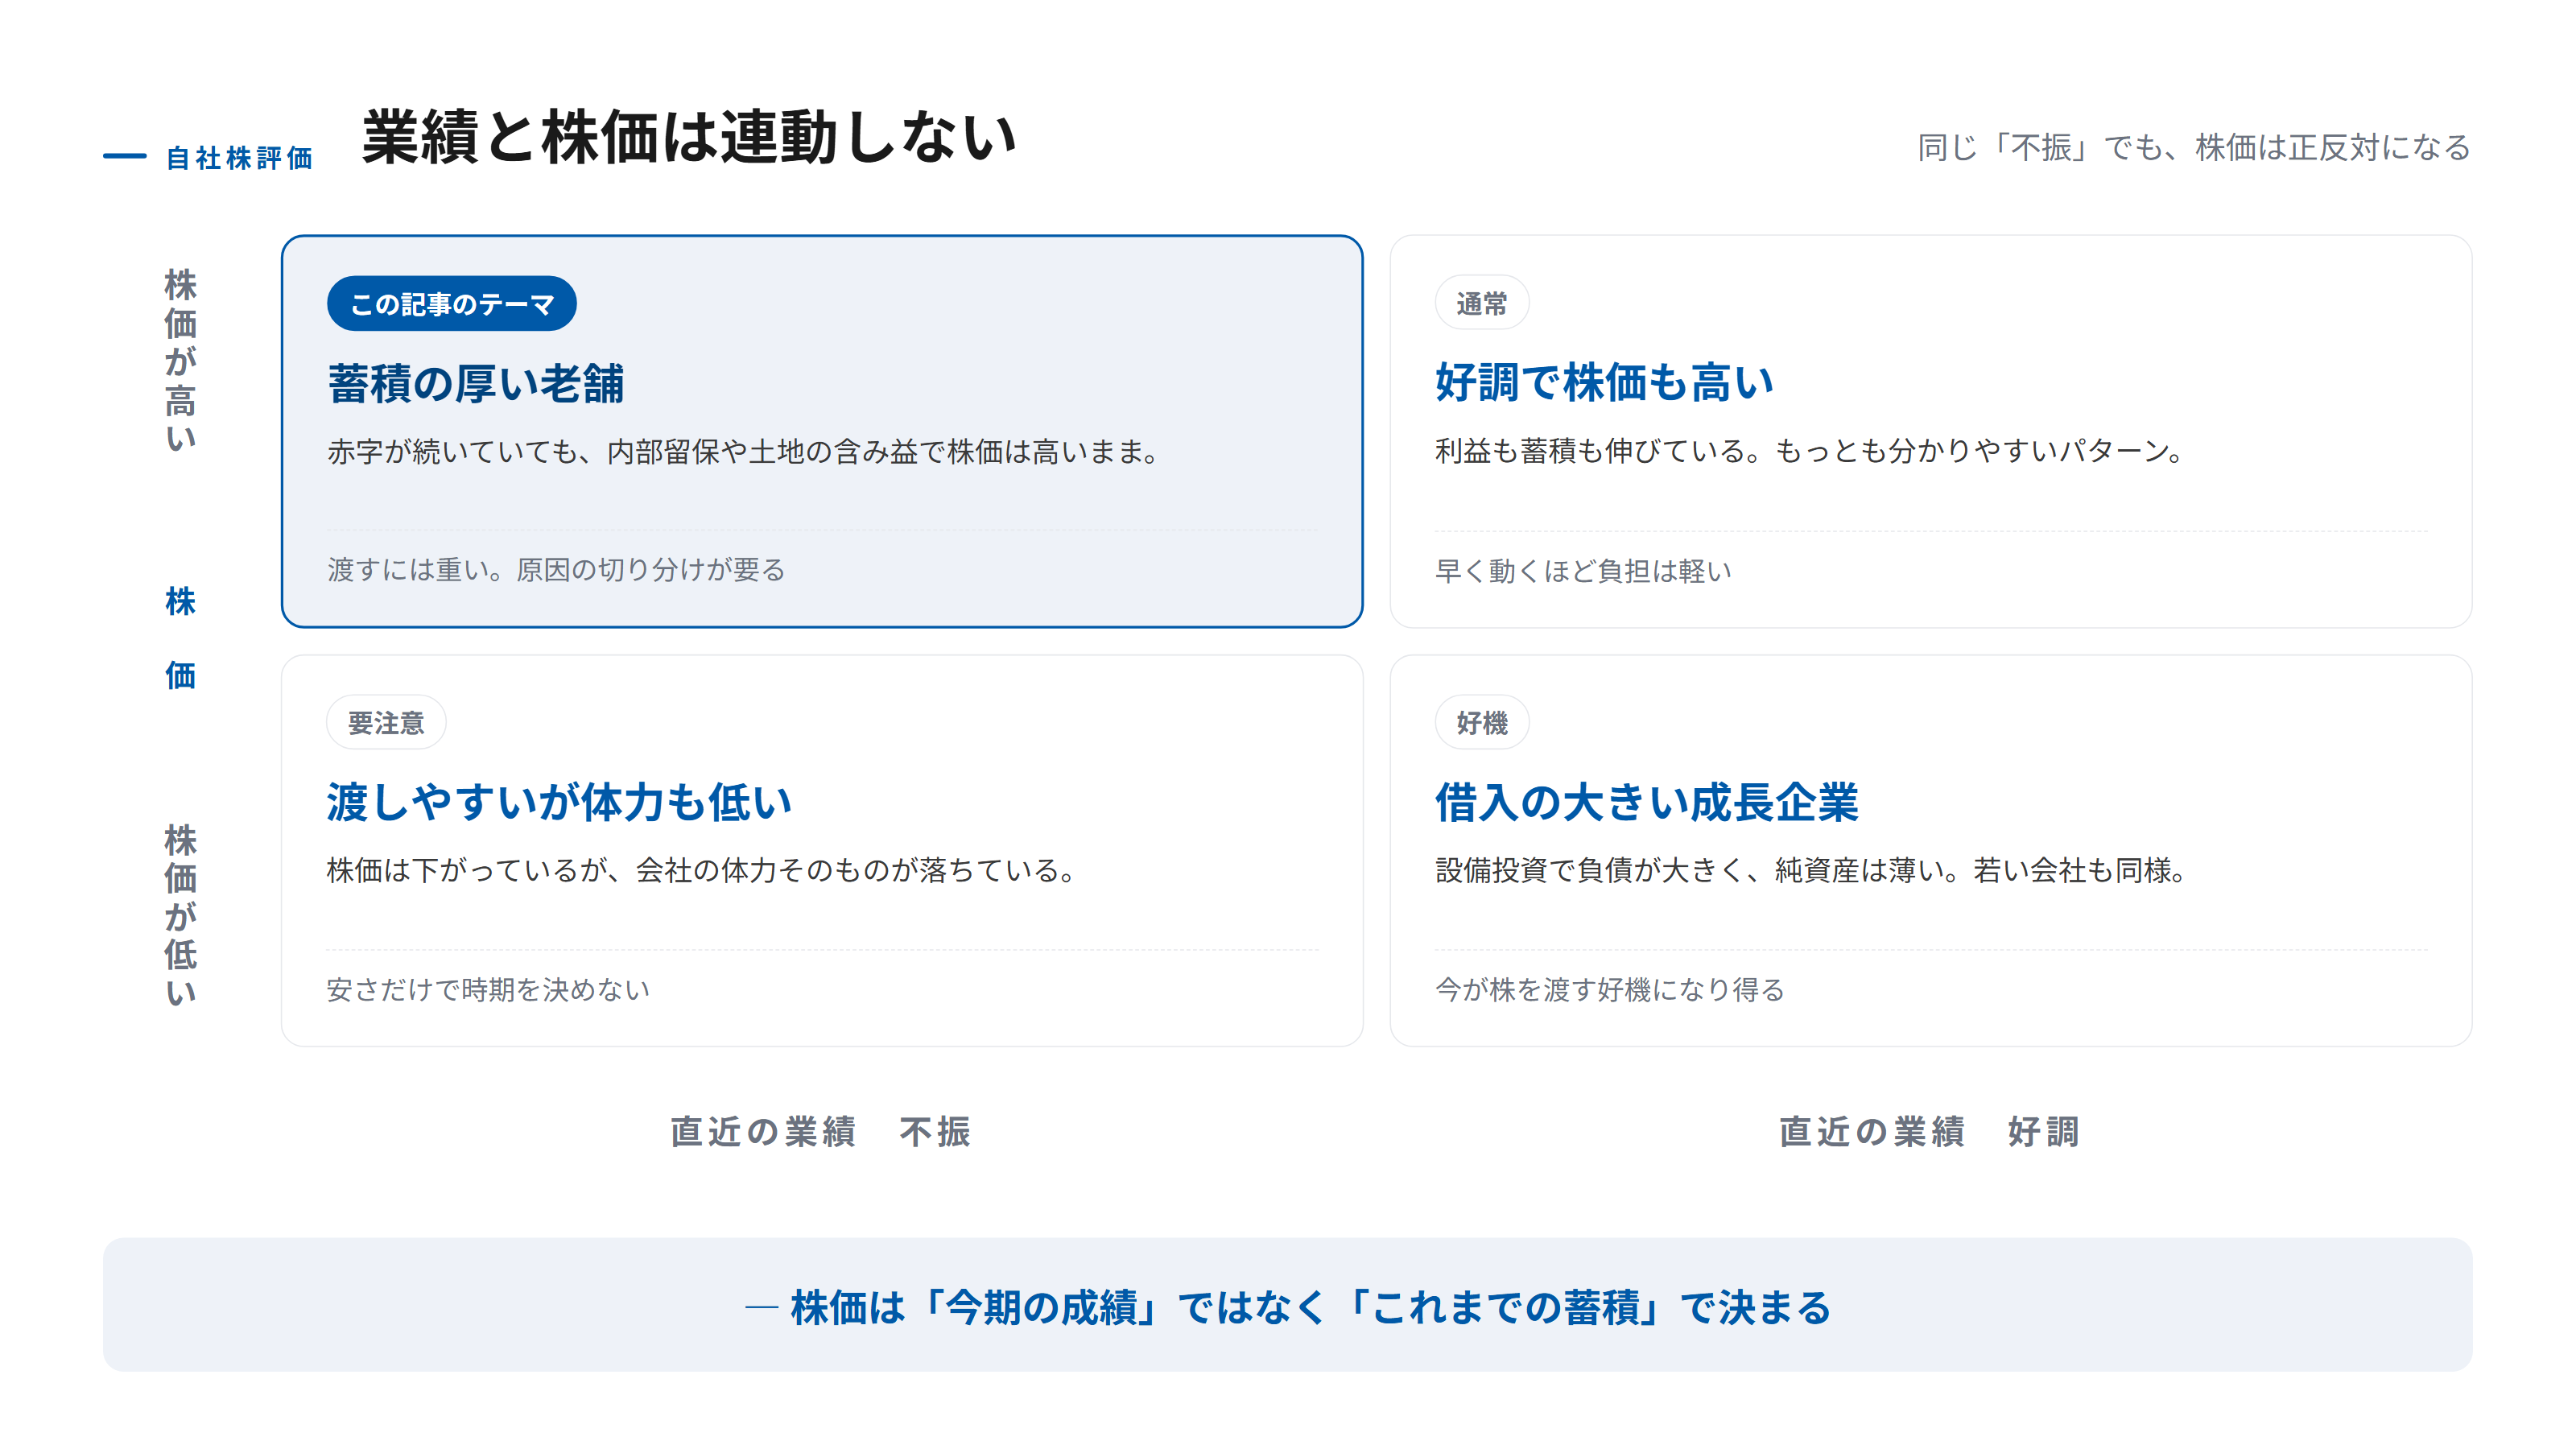The height and width of the screenshot is (1449, 2576).
Task: Click the axis label 「直近の業績 好調」
Action: click(x=1930, y=1132)
